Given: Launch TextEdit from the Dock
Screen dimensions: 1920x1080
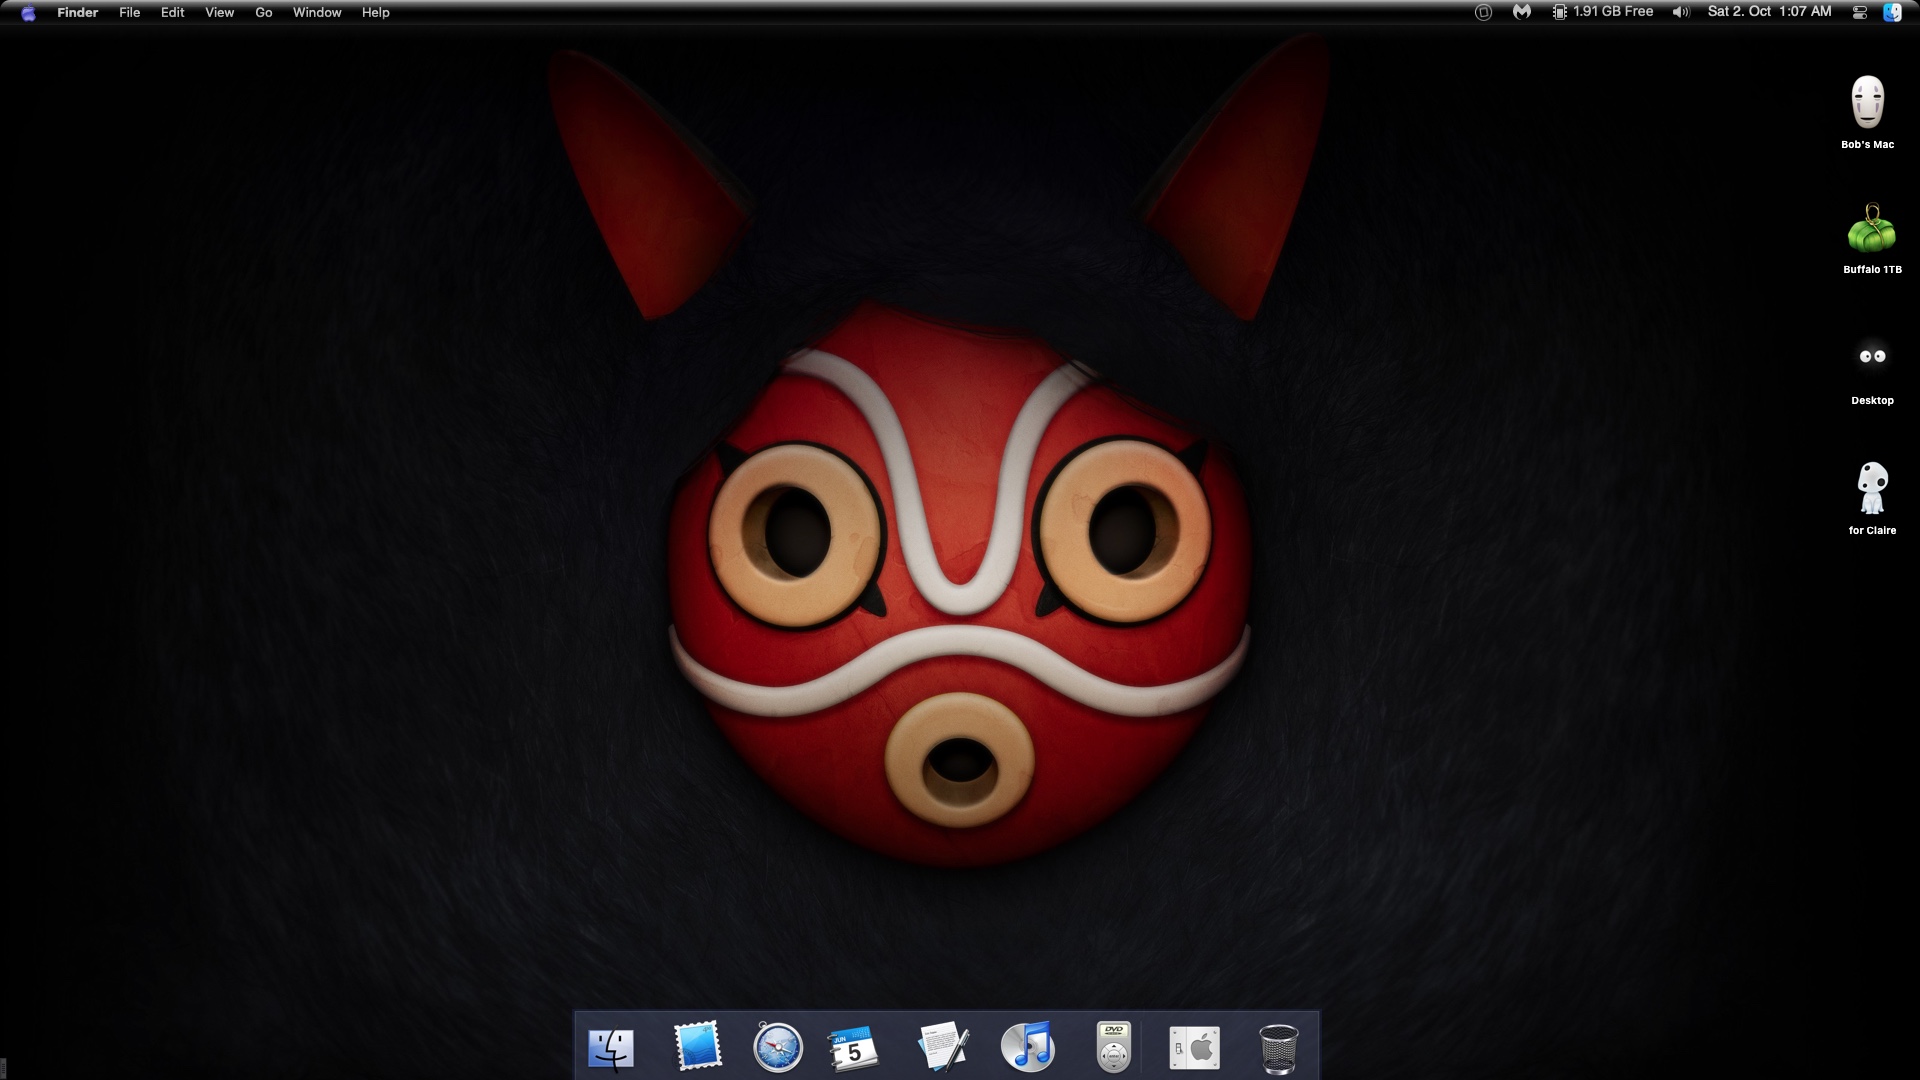Looking at the screenshot, I should point(943,1047).
